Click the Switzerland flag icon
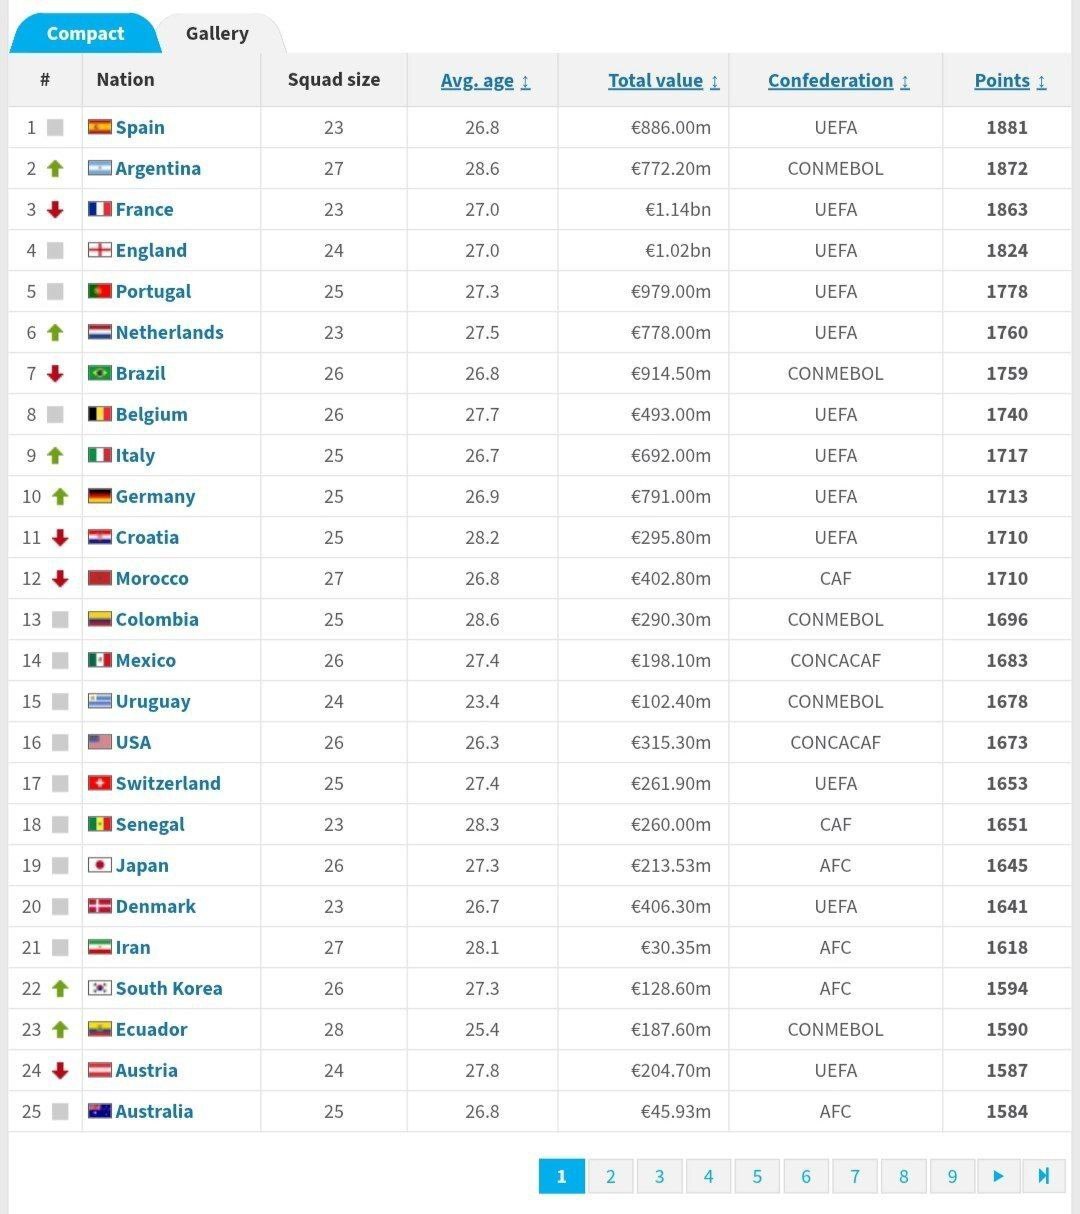This screenshot has height=1214, width=1080. point(99,783)
